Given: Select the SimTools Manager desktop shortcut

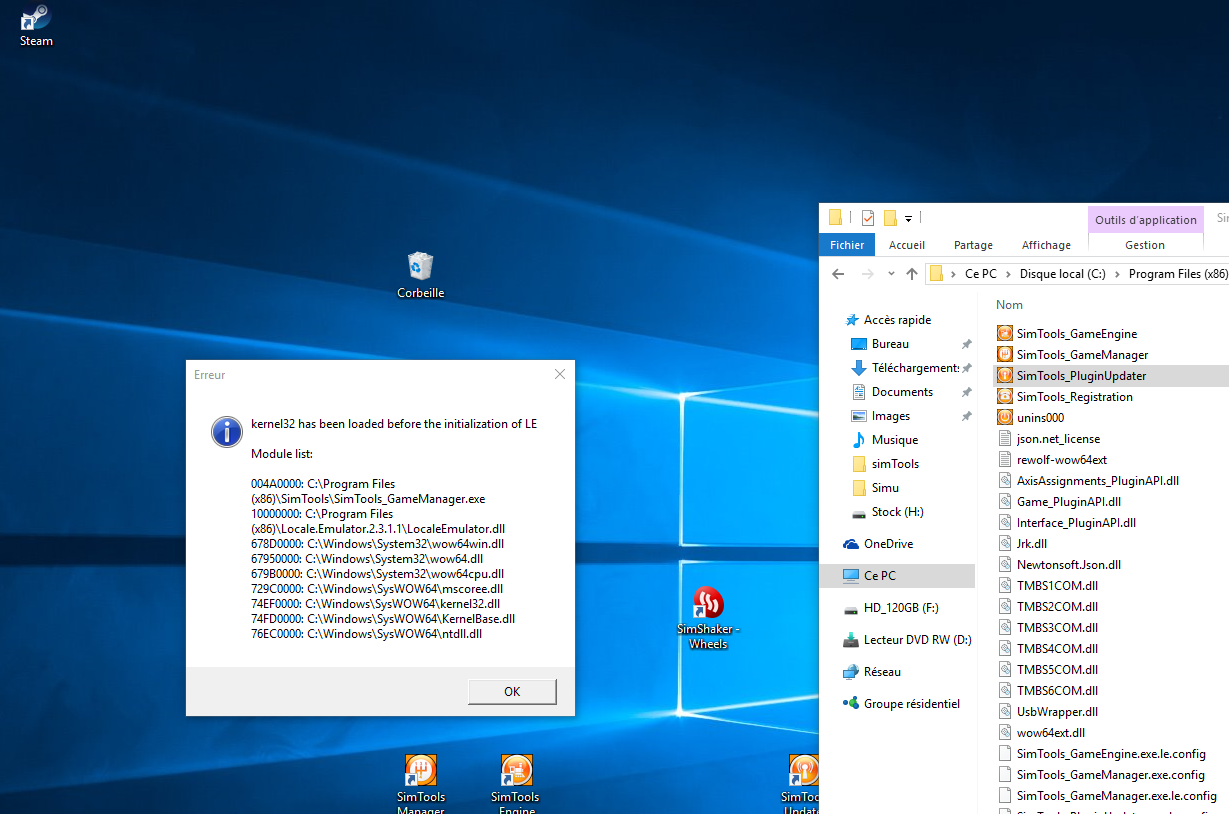Looking at the screenshot, I should (x=421, y=784).
